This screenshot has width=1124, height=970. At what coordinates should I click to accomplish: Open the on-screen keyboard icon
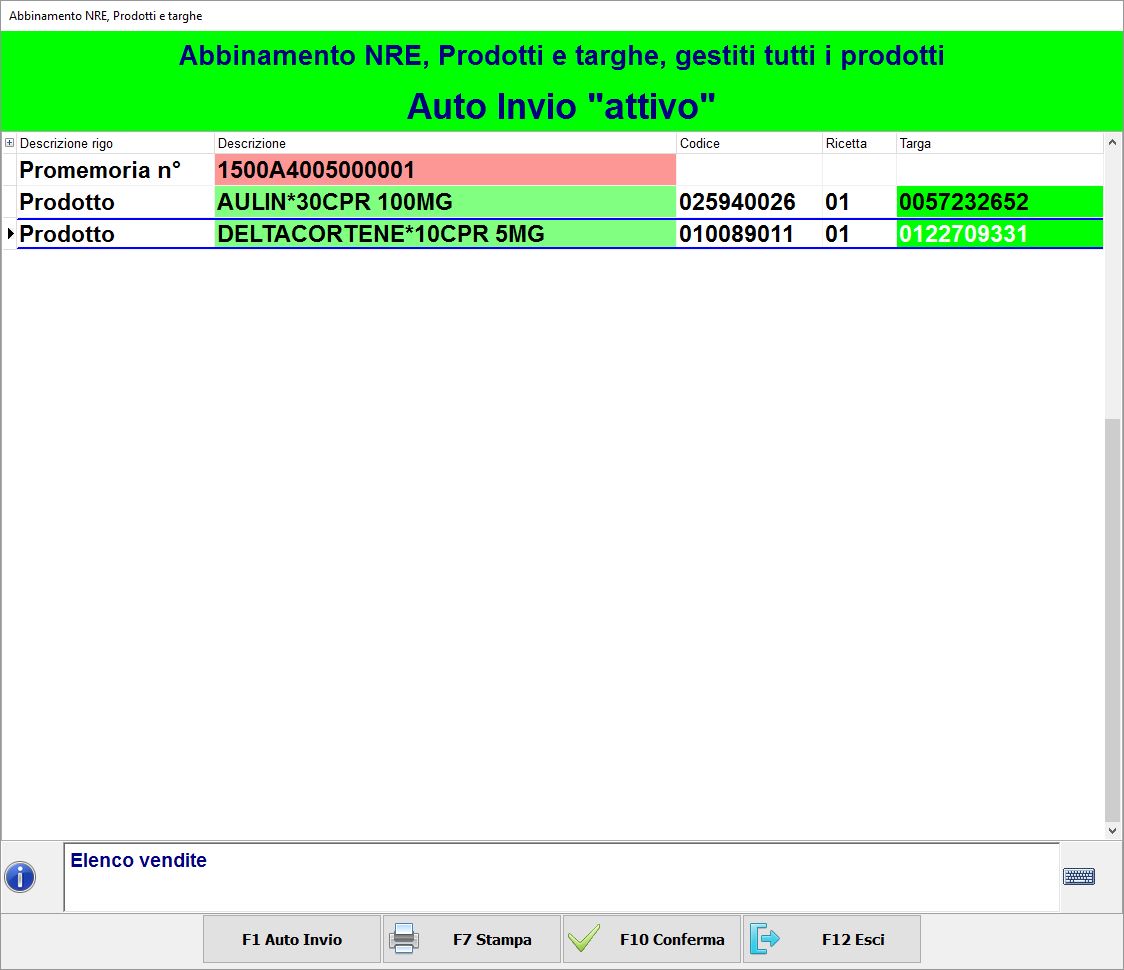1078,877
